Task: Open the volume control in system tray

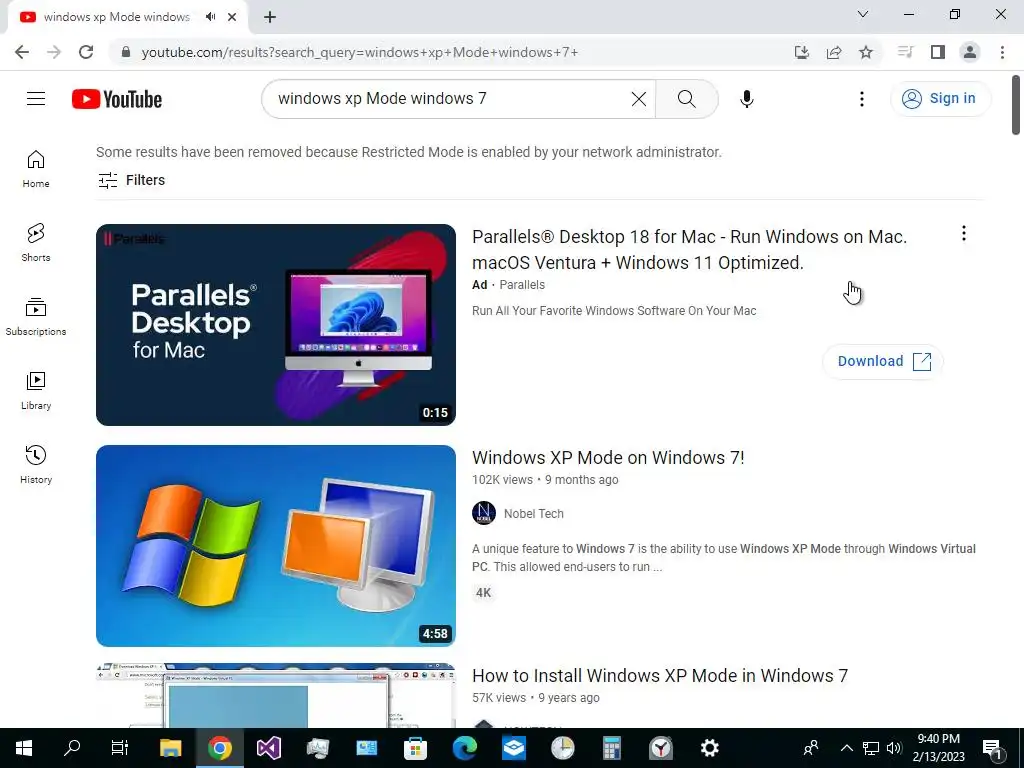Action: click(894, 748)
